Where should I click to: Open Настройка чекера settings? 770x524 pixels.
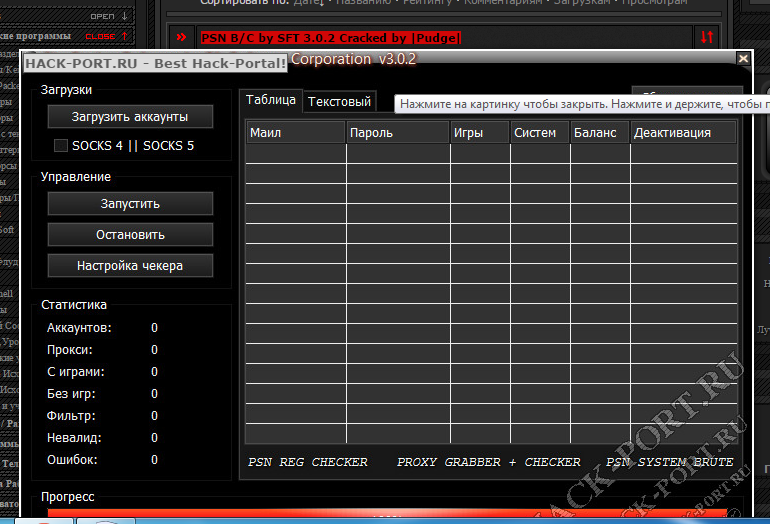pos(130,265)
